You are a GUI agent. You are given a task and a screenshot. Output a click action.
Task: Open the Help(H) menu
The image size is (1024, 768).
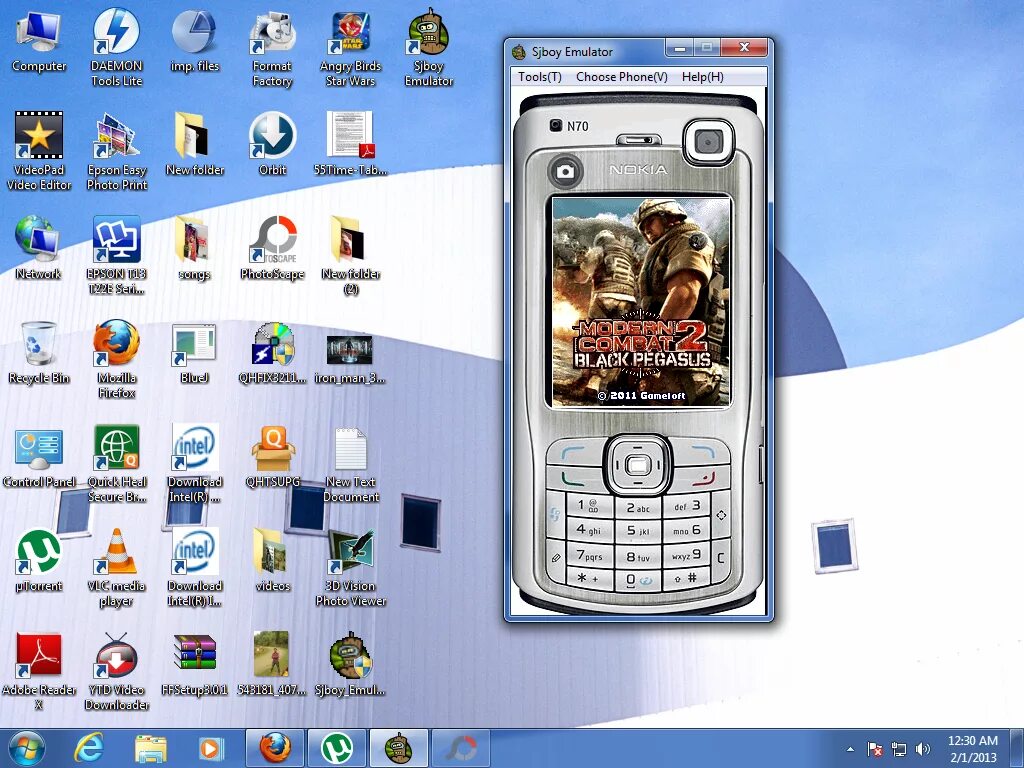pyautogui.click(x=703, y=77)
